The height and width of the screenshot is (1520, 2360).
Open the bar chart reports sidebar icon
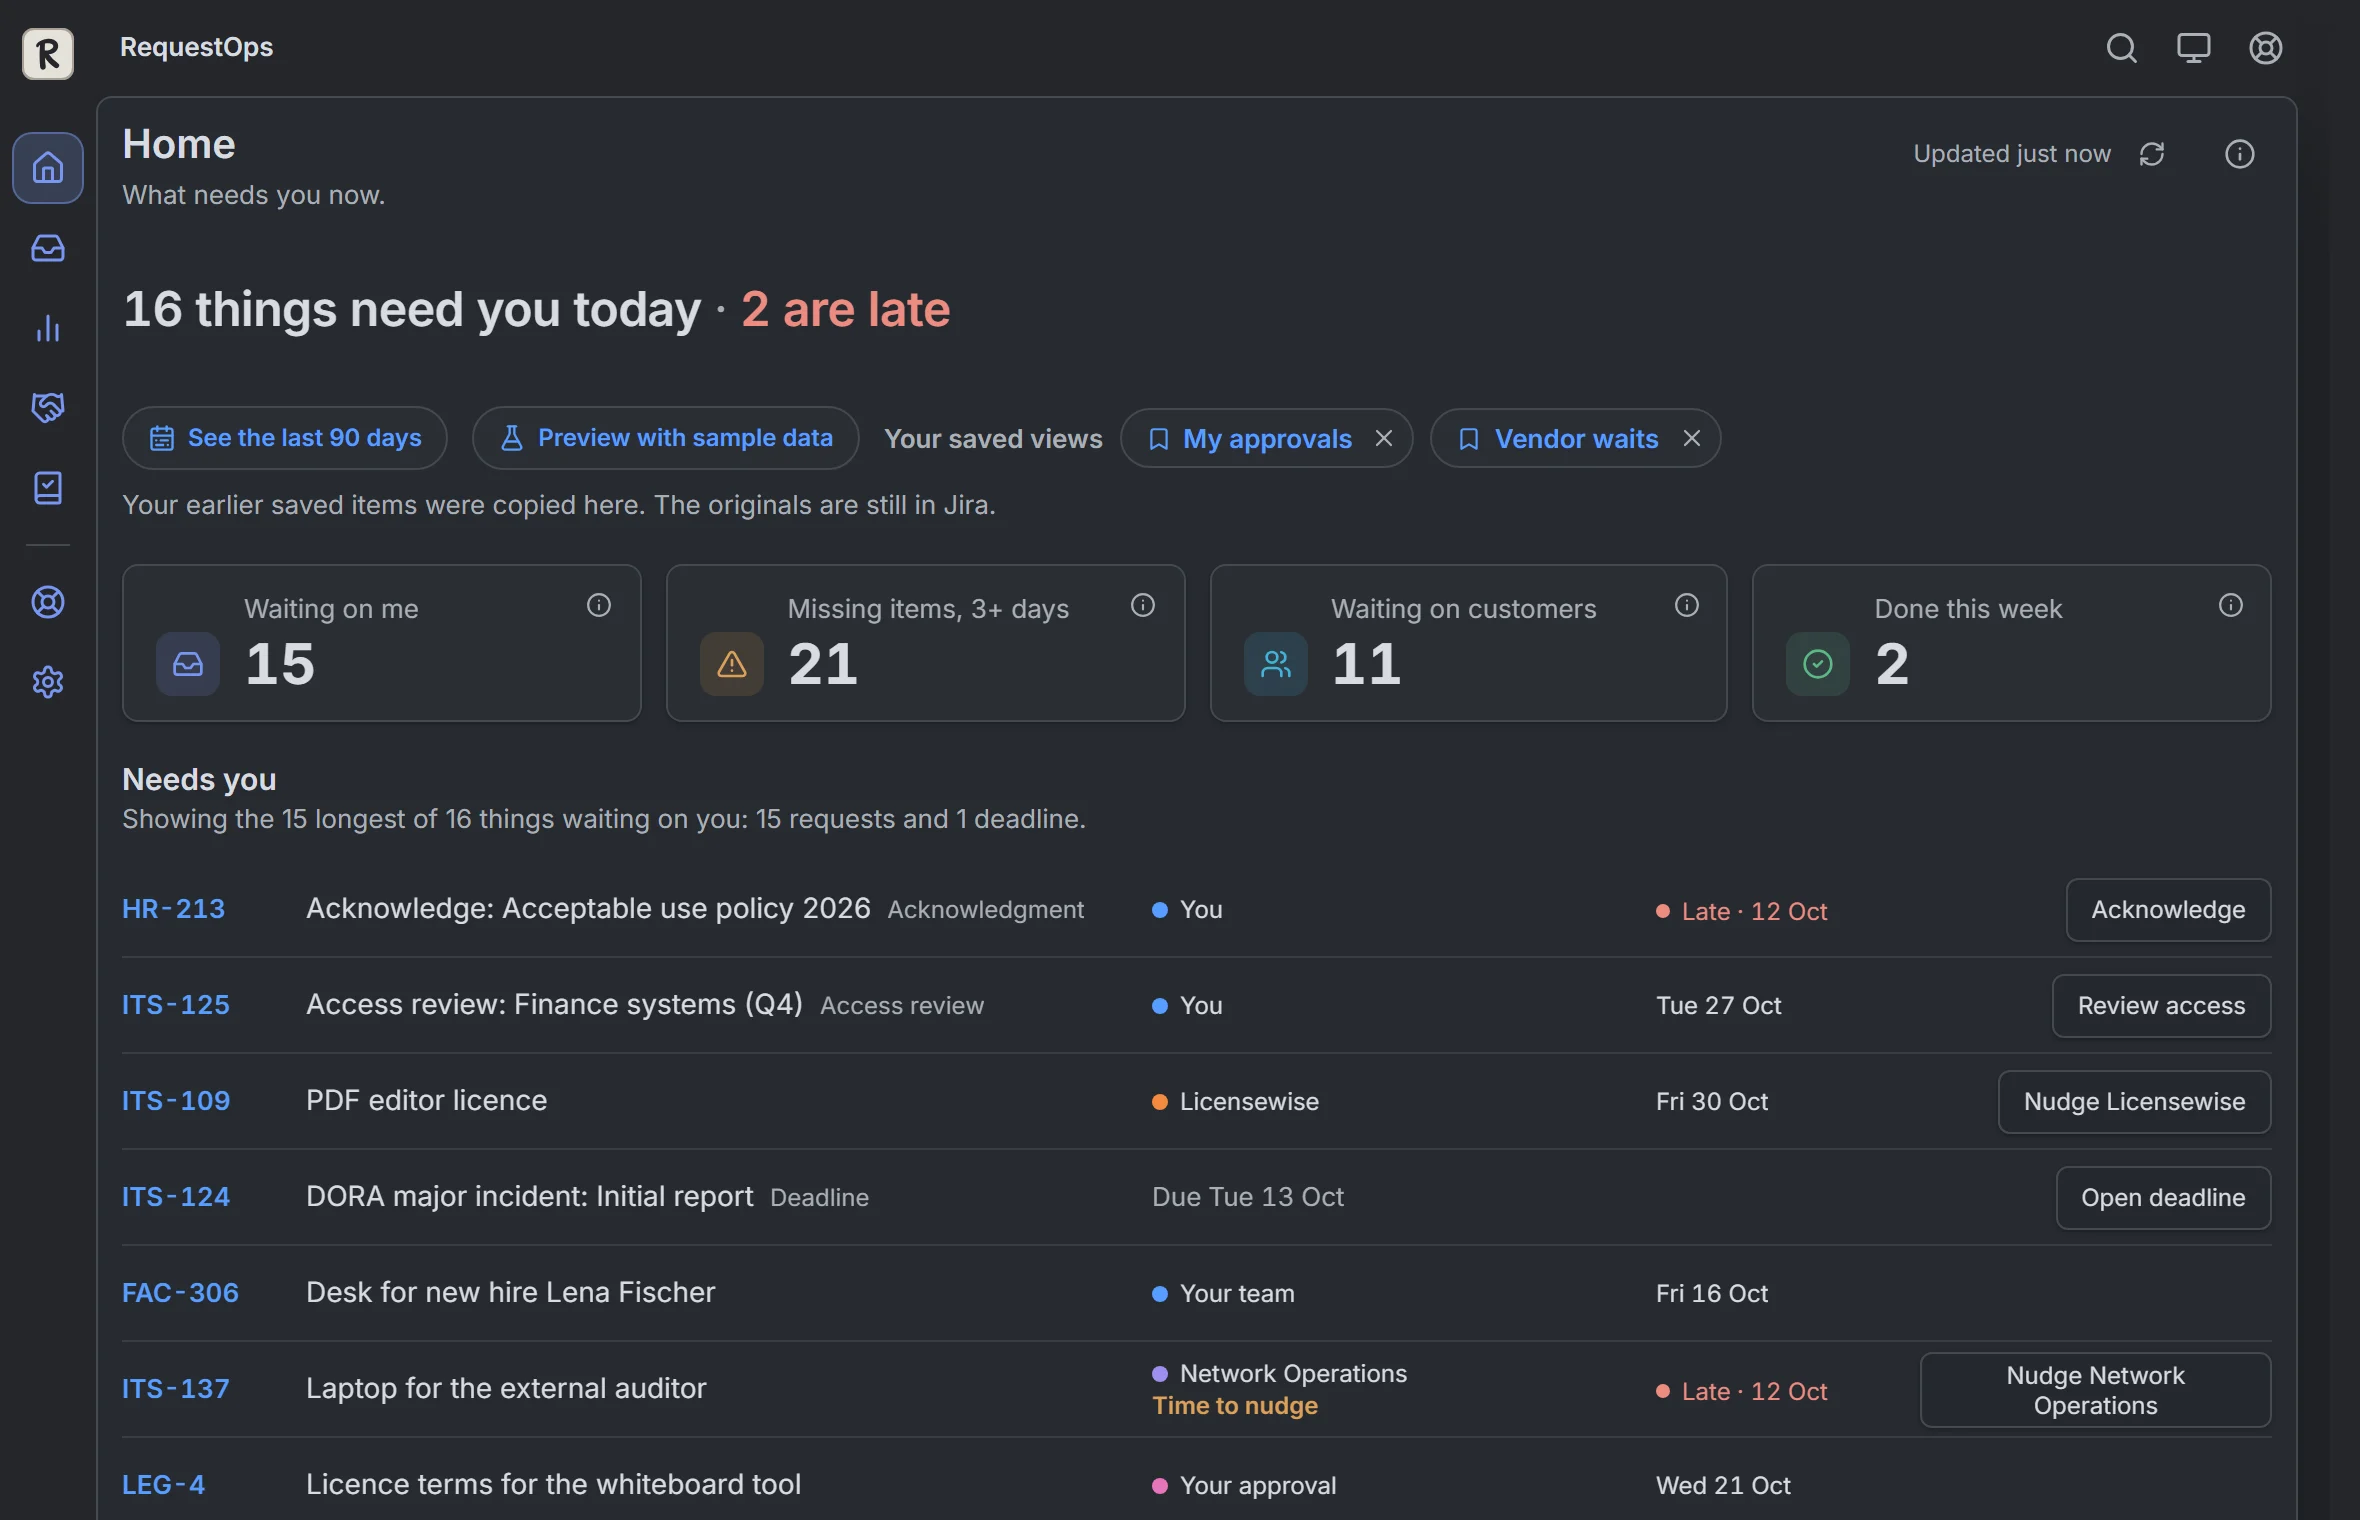click(48, 328)
